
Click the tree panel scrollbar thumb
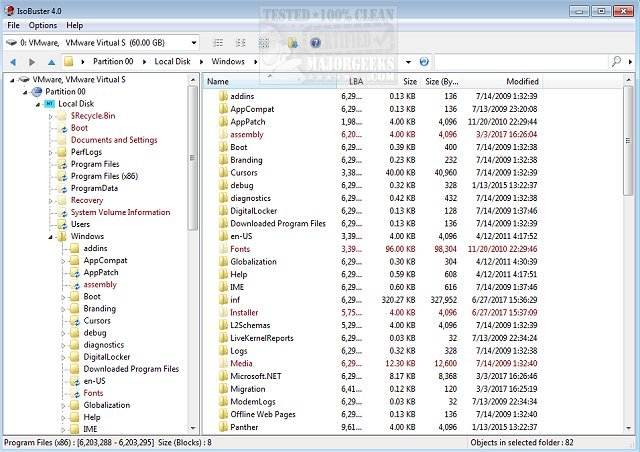pyautogui.click(x=193, y=158)
